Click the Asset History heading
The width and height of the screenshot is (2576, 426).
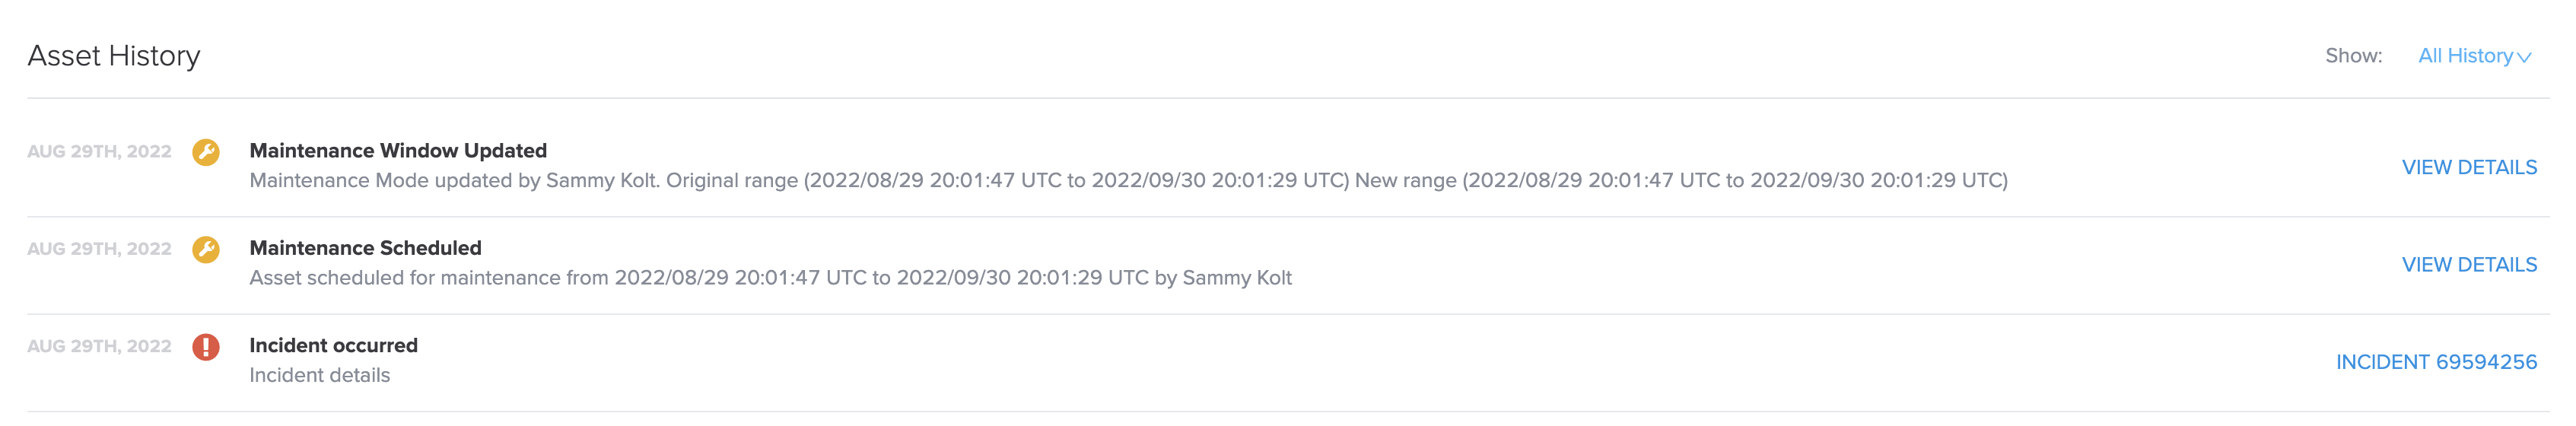point(114,56)
